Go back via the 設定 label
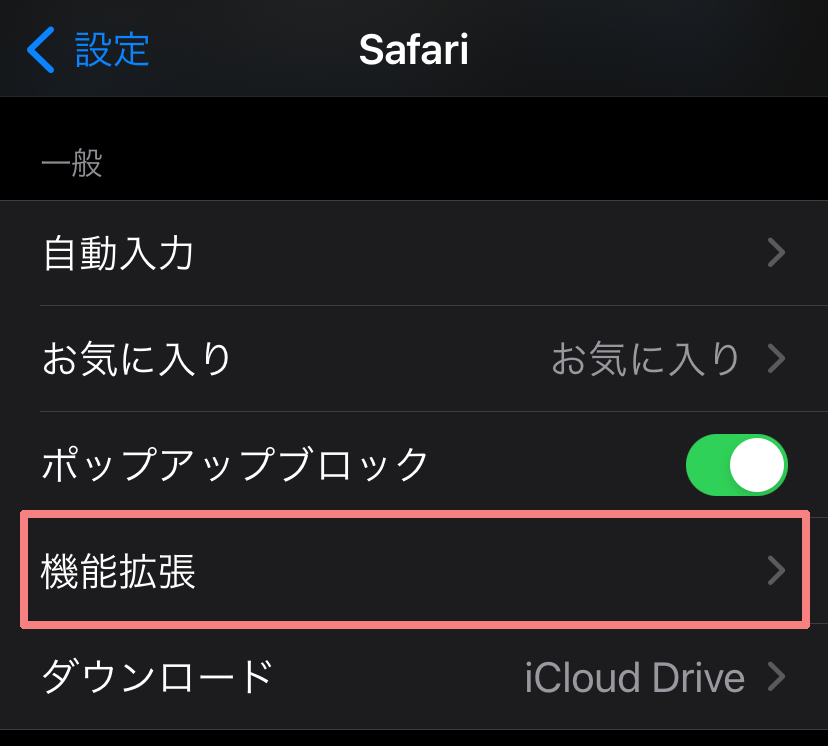 click(x=112, y=50)
